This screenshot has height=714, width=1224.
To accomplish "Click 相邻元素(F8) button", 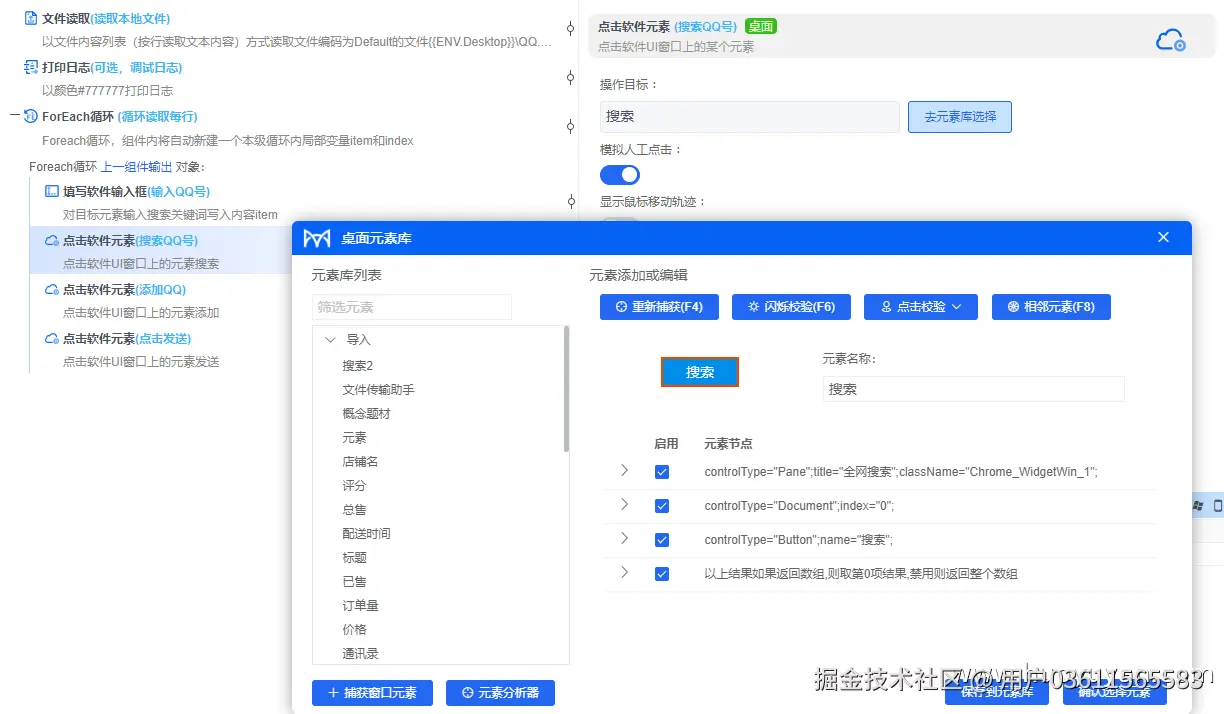I will click(1051, 307).
